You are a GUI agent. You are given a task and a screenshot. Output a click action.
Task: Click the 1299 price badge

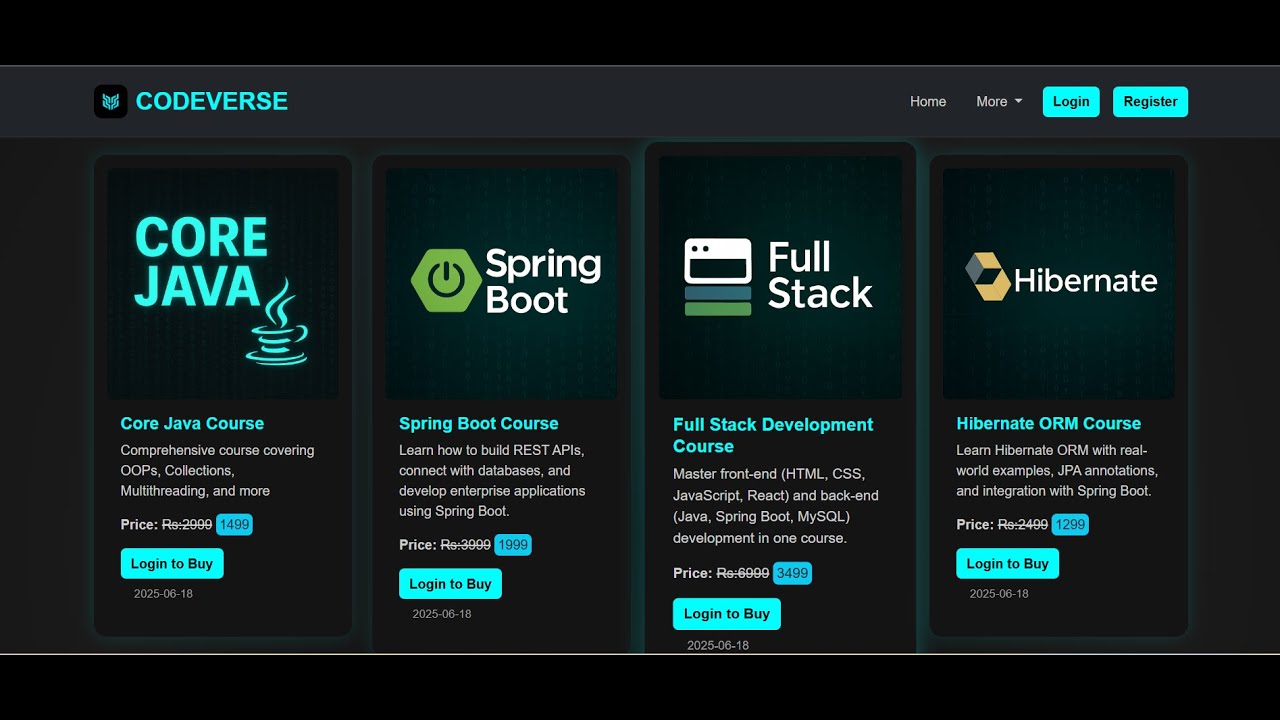tap(1070, 524)
